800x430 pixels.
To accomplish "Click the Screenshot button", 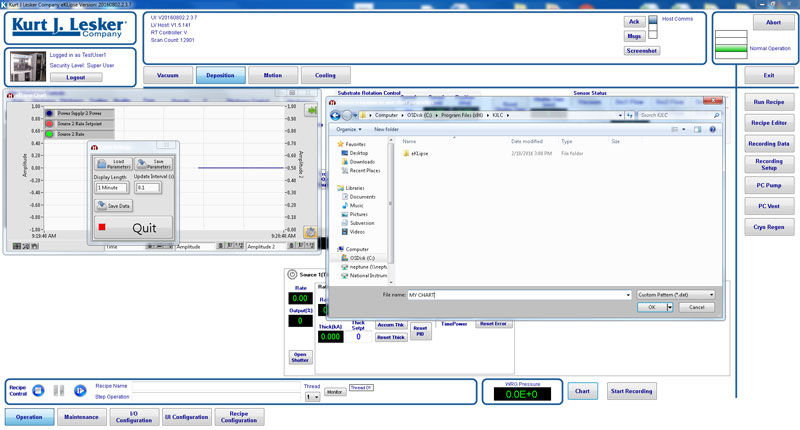I will pos(642,50).
